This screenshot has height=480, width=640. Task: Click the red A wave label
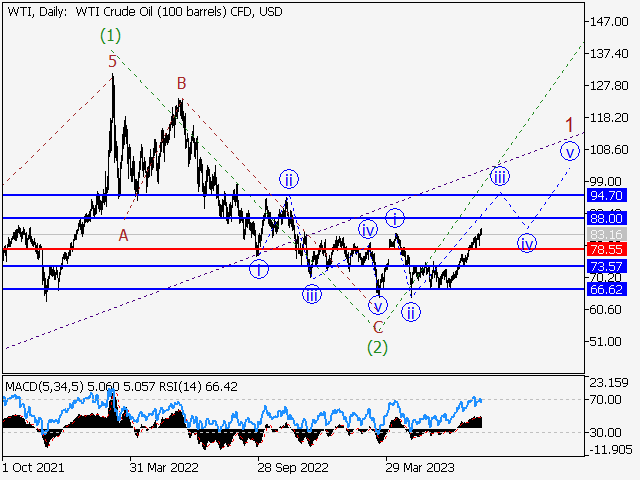123,235
